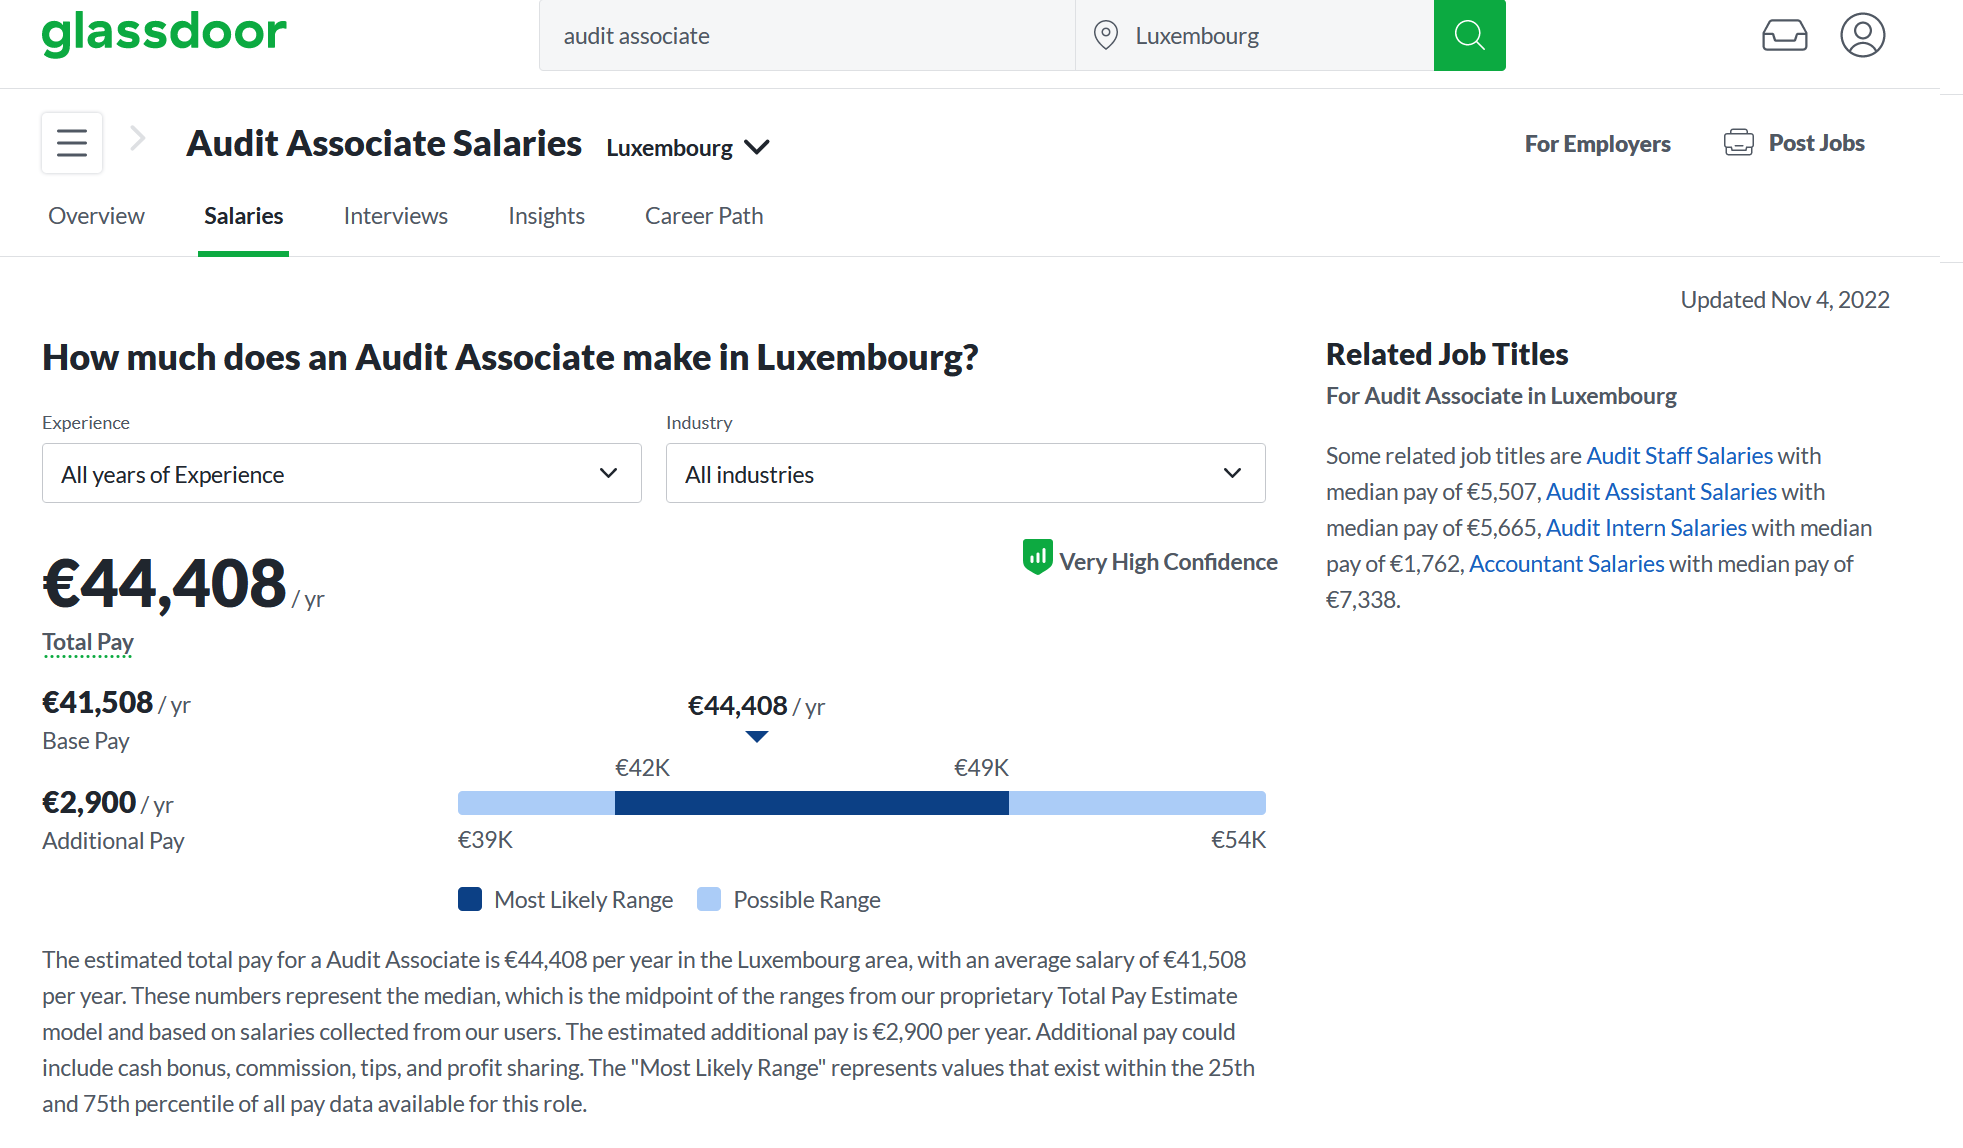Expand the Luxembourg location dropdown in title
Viewport: 1963px width, 1148px height.
pos(688,148)
